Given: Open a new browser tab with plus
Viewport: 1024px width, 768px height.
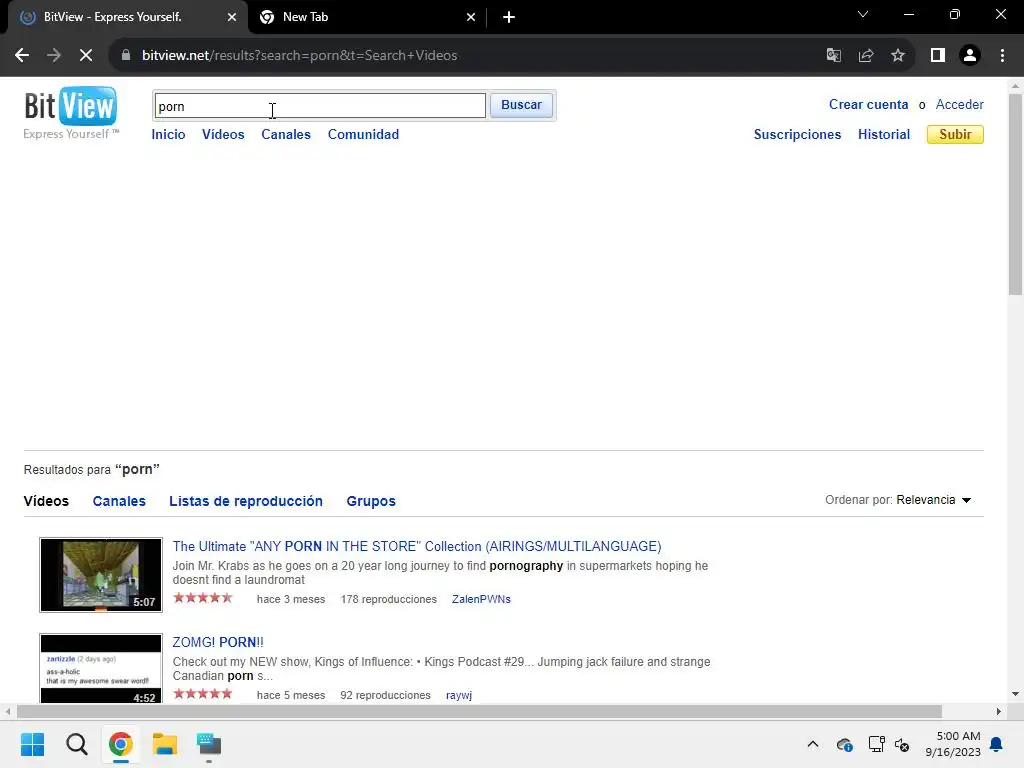Looking at the screenshot, I should pyautogui.click(x=509, y=18).
